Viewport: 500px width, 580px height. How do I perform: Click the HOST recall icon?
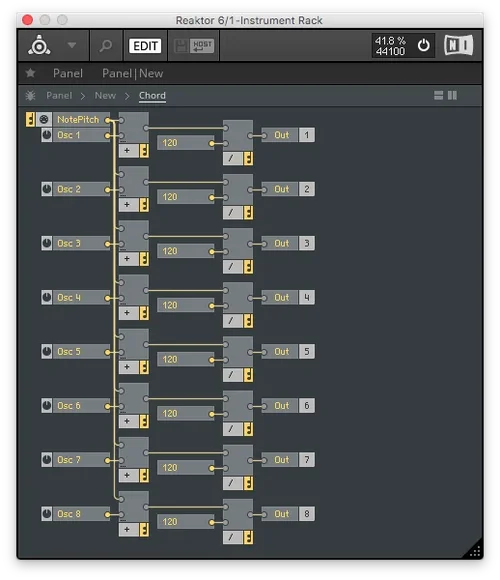pyautogui.click(x=202, y=46)
